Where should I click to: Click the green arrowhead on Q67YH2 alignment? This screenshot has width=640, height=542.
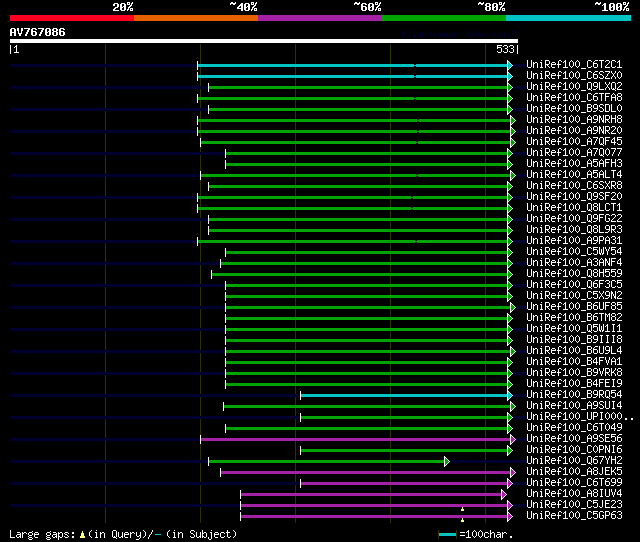[447, 462]
